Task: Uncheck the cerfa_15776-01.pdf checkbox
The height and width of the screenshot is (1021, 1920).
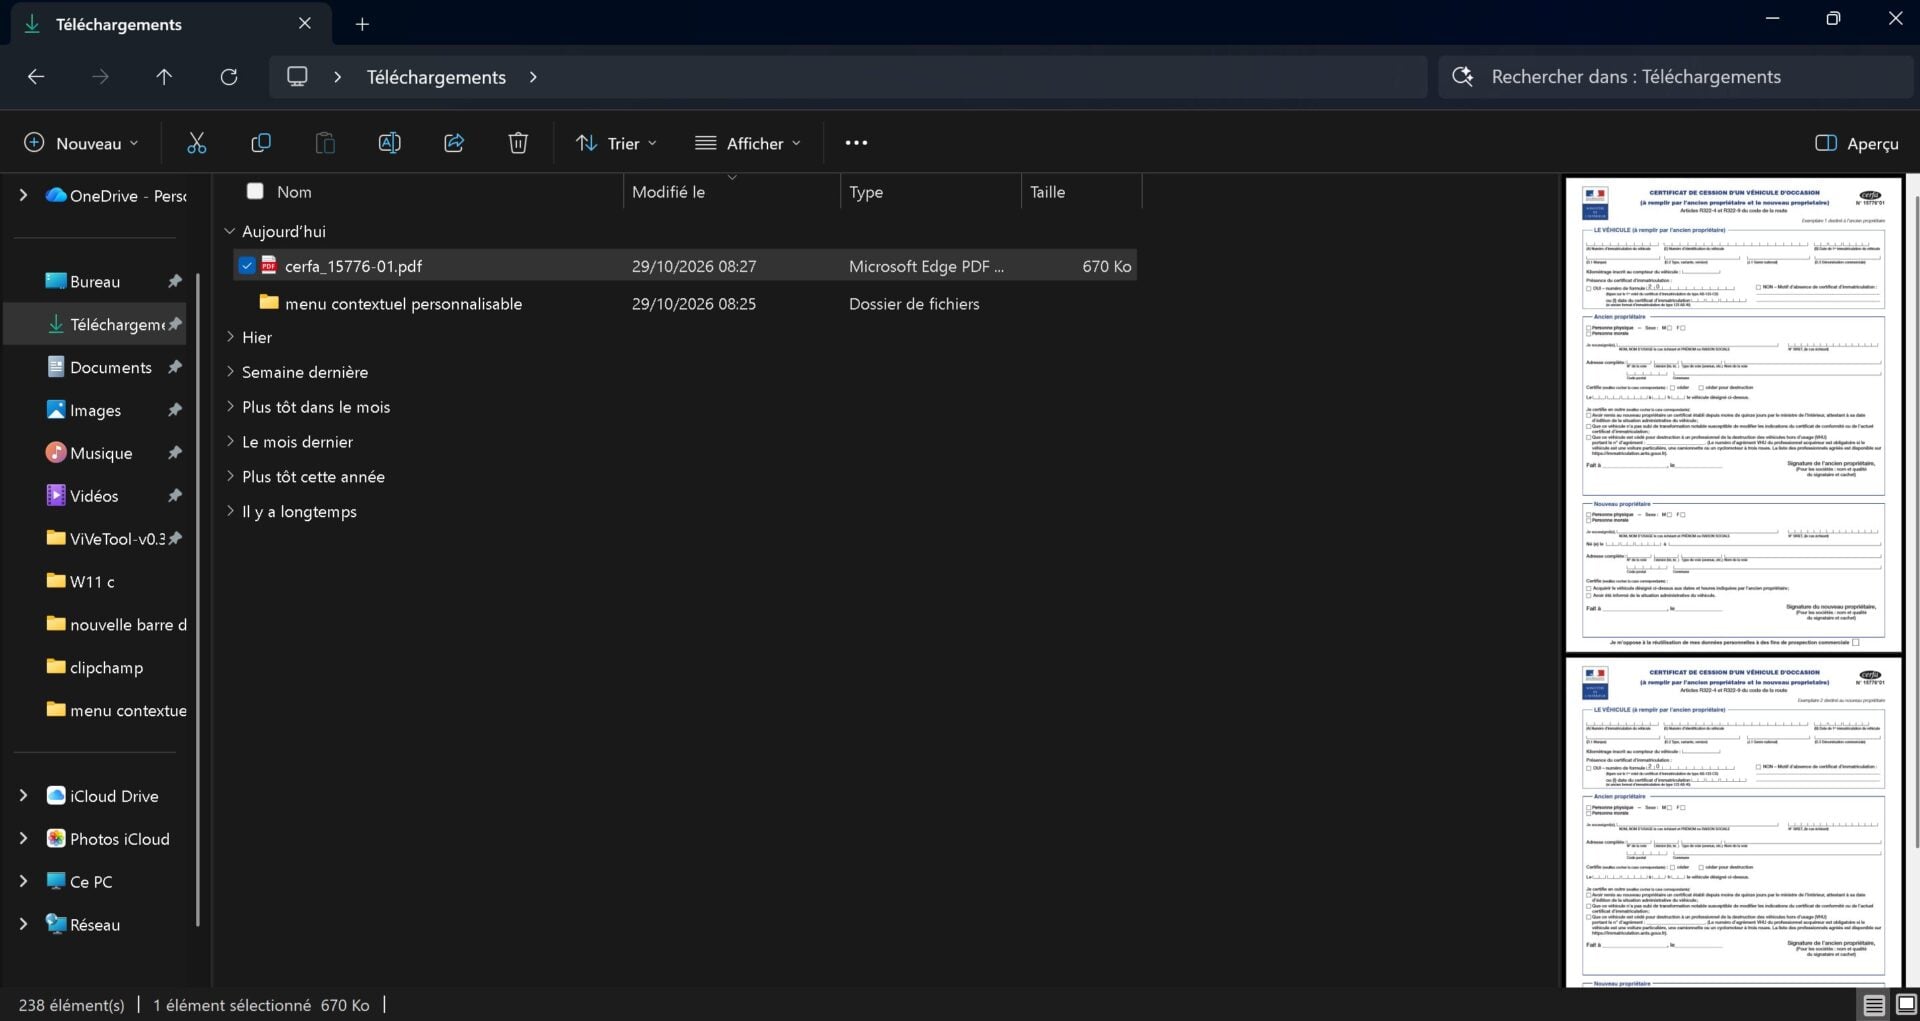Action: click(246, 266)
